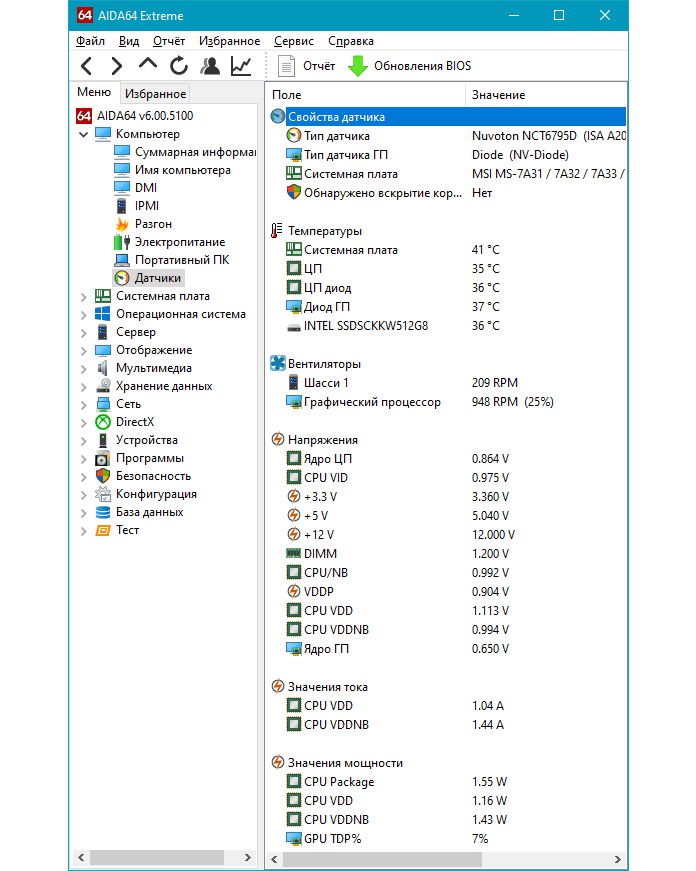Switch to the Избранное tab in sidebar

(x=156, y=94)
